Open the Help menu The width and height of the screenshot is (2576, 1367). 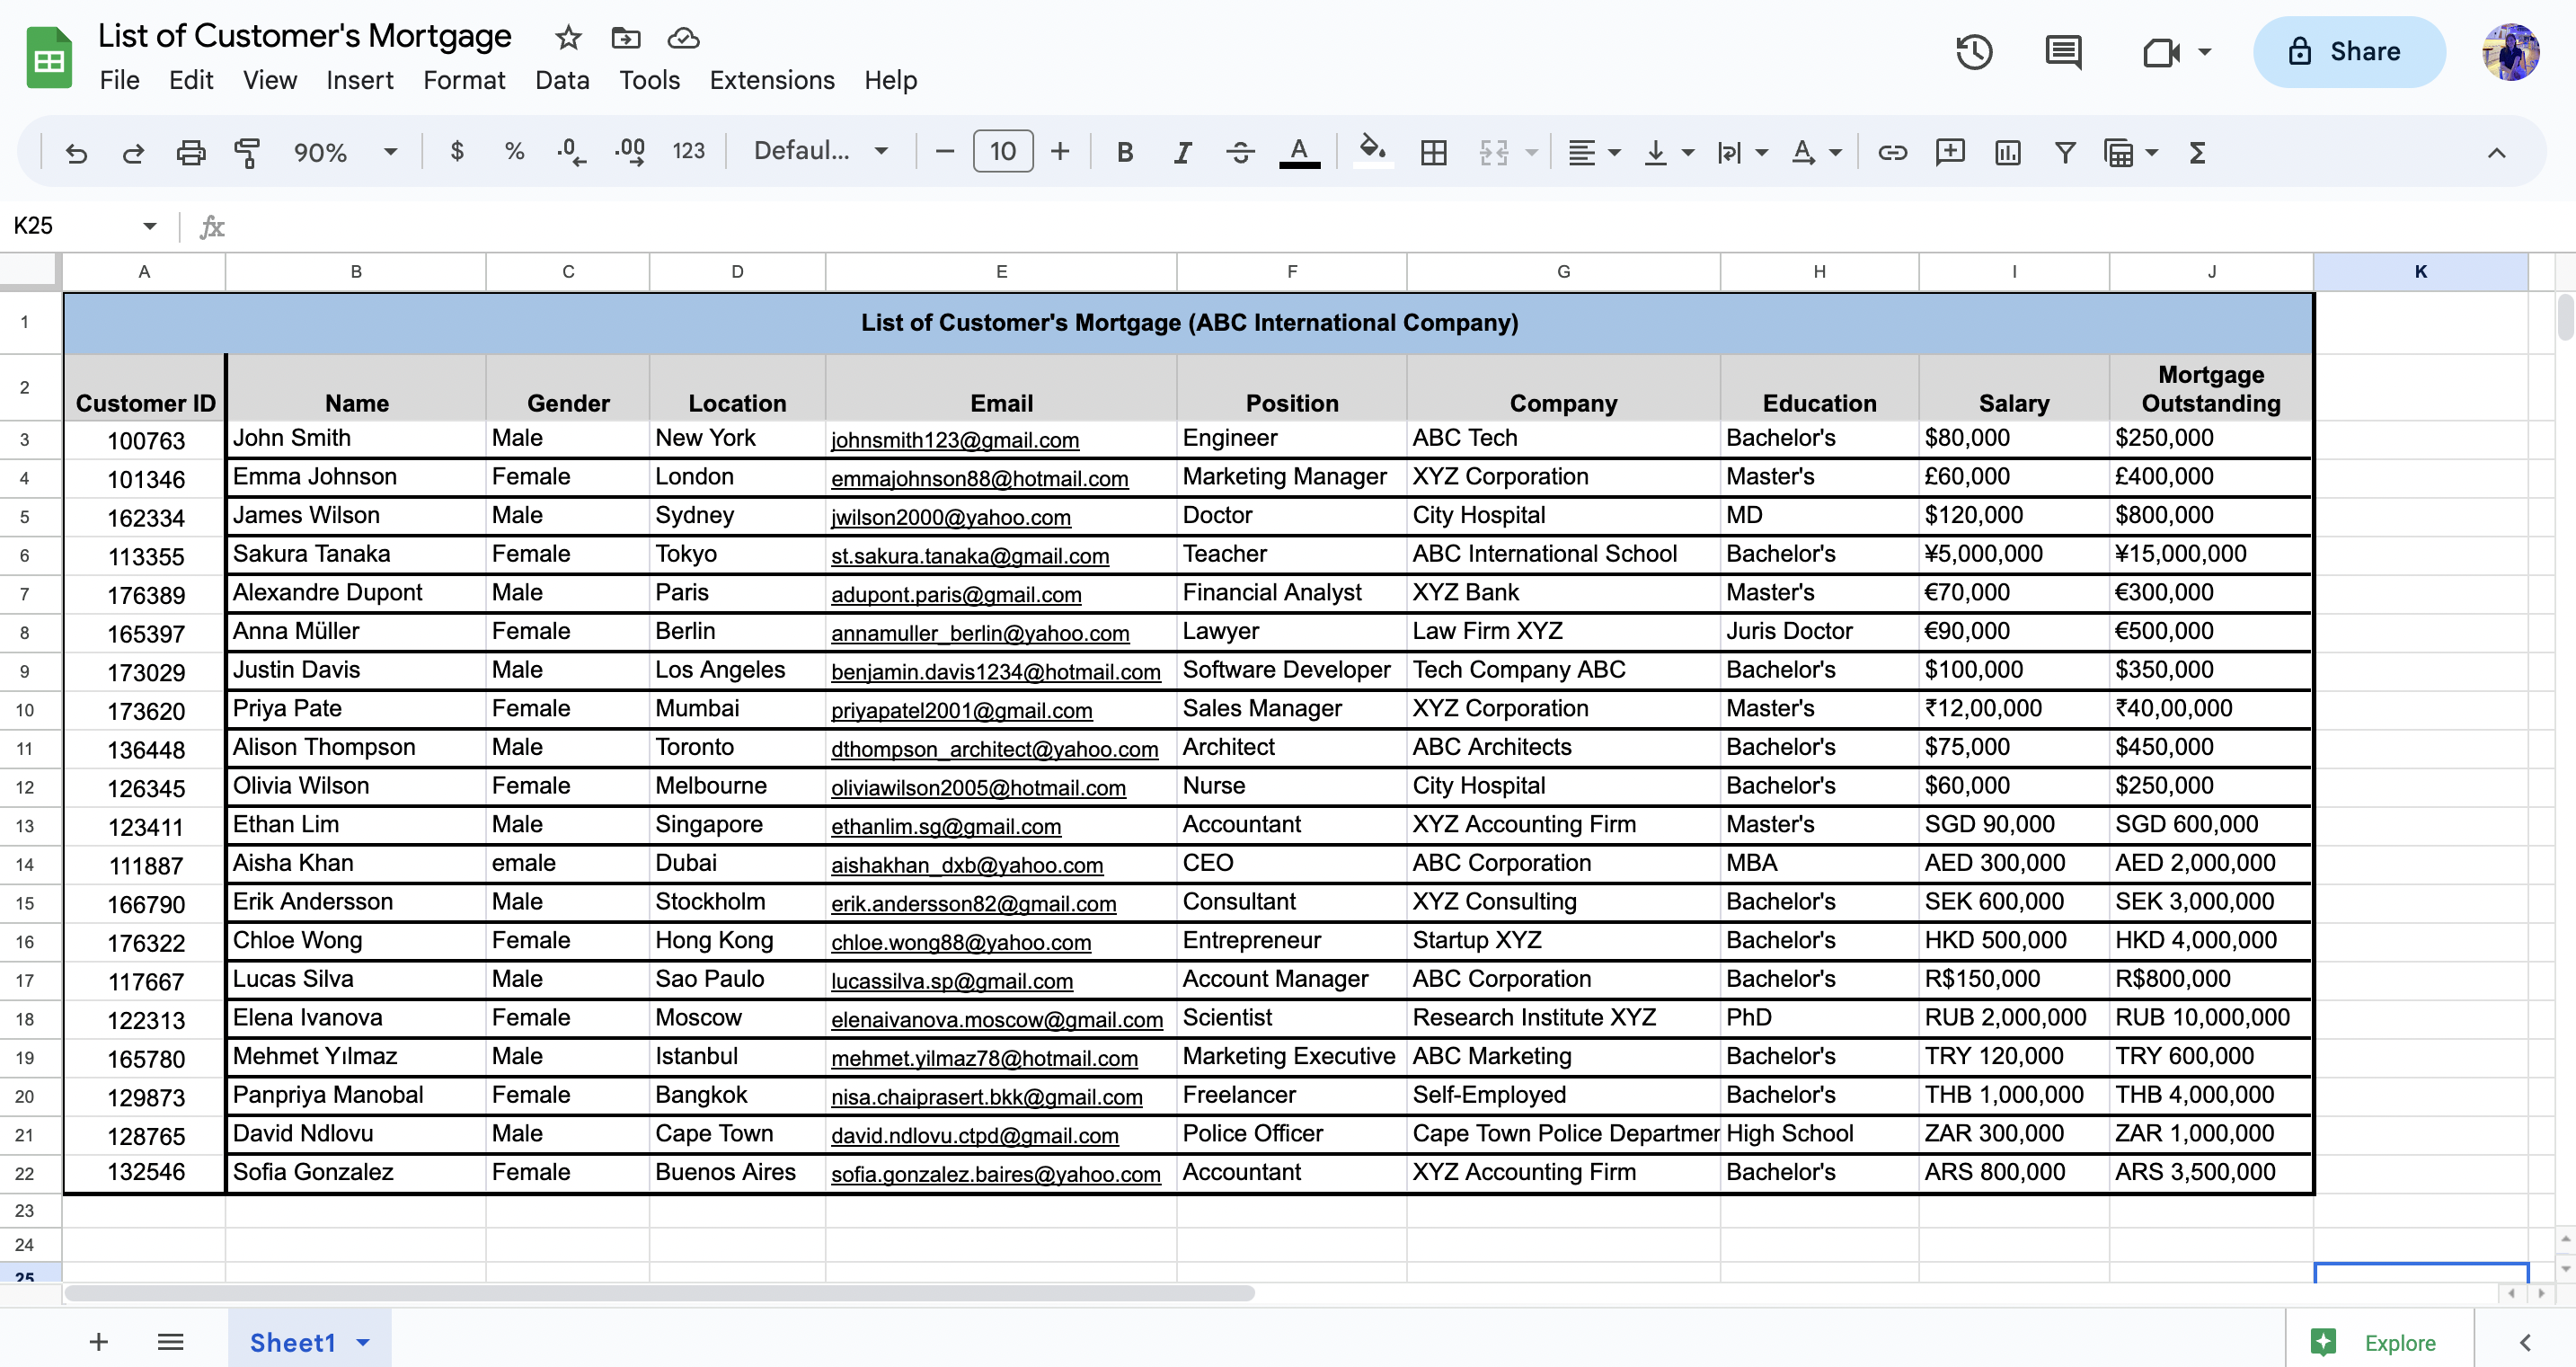coord(890,80)
